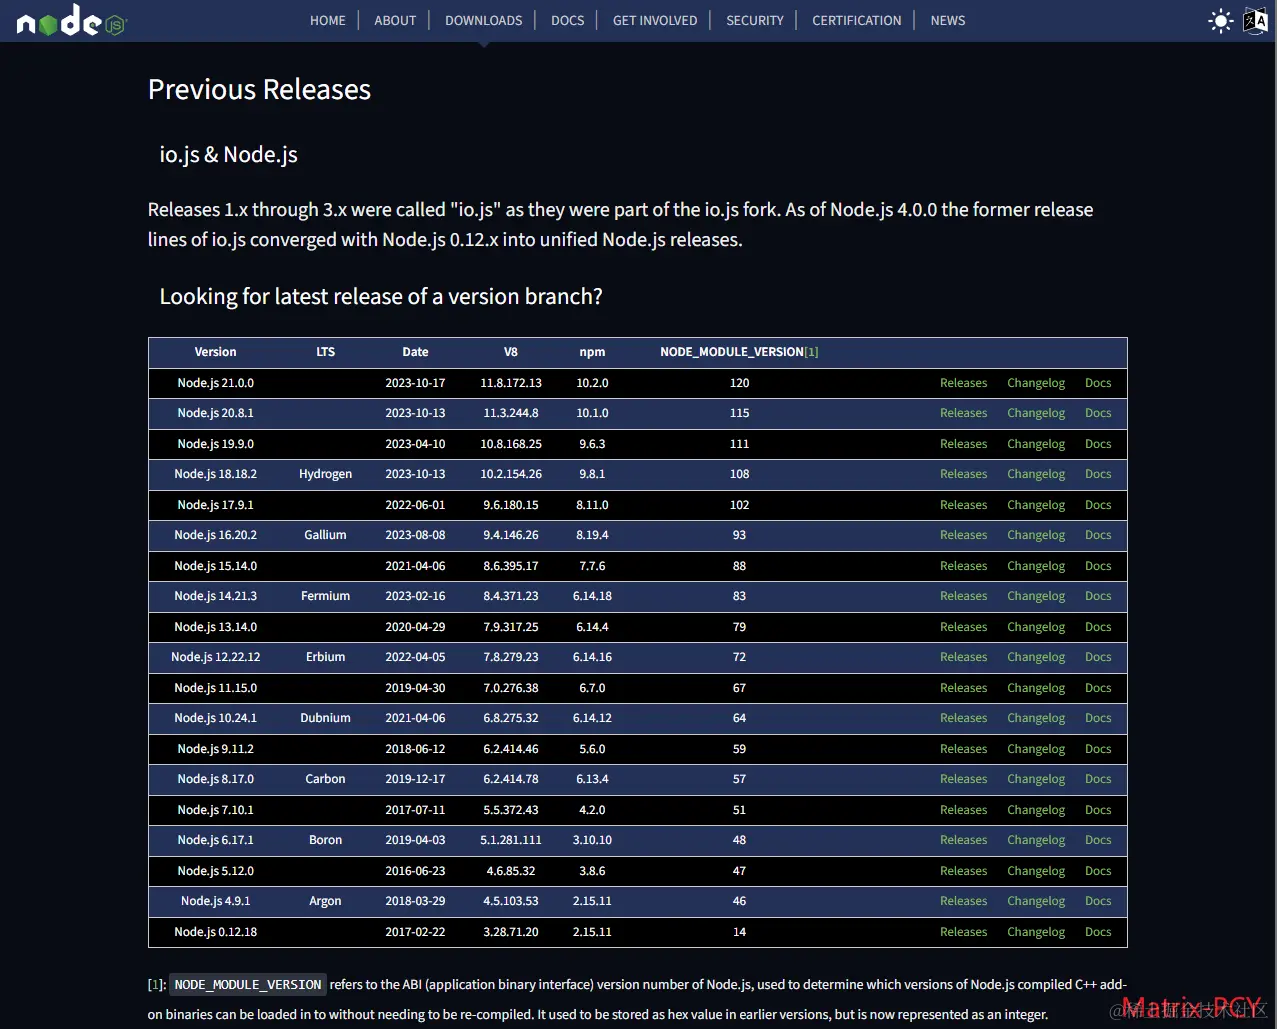Open the CERTIFICATION menu item

coord(857,20)
